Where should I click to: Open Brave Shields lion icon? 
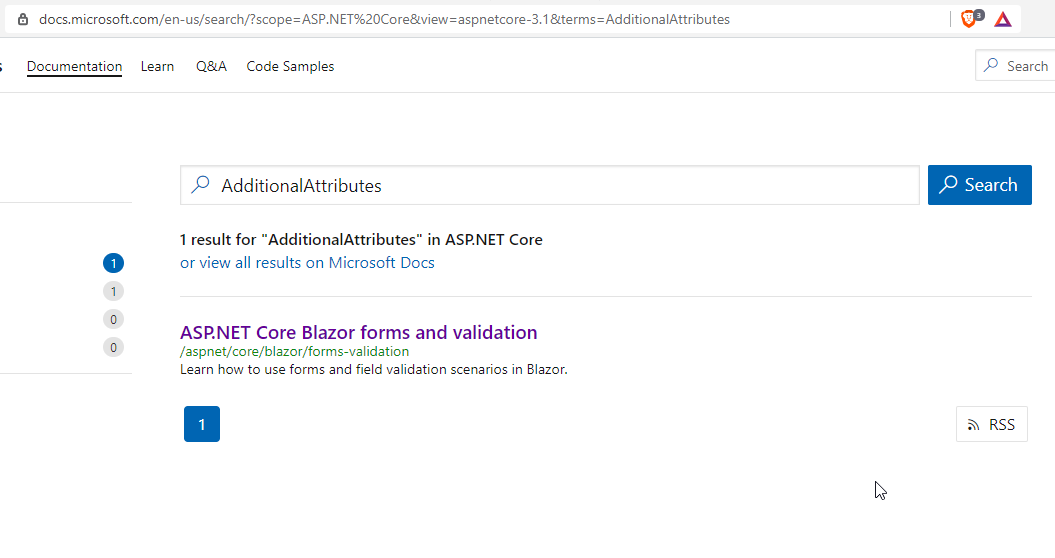pos(970,19)
